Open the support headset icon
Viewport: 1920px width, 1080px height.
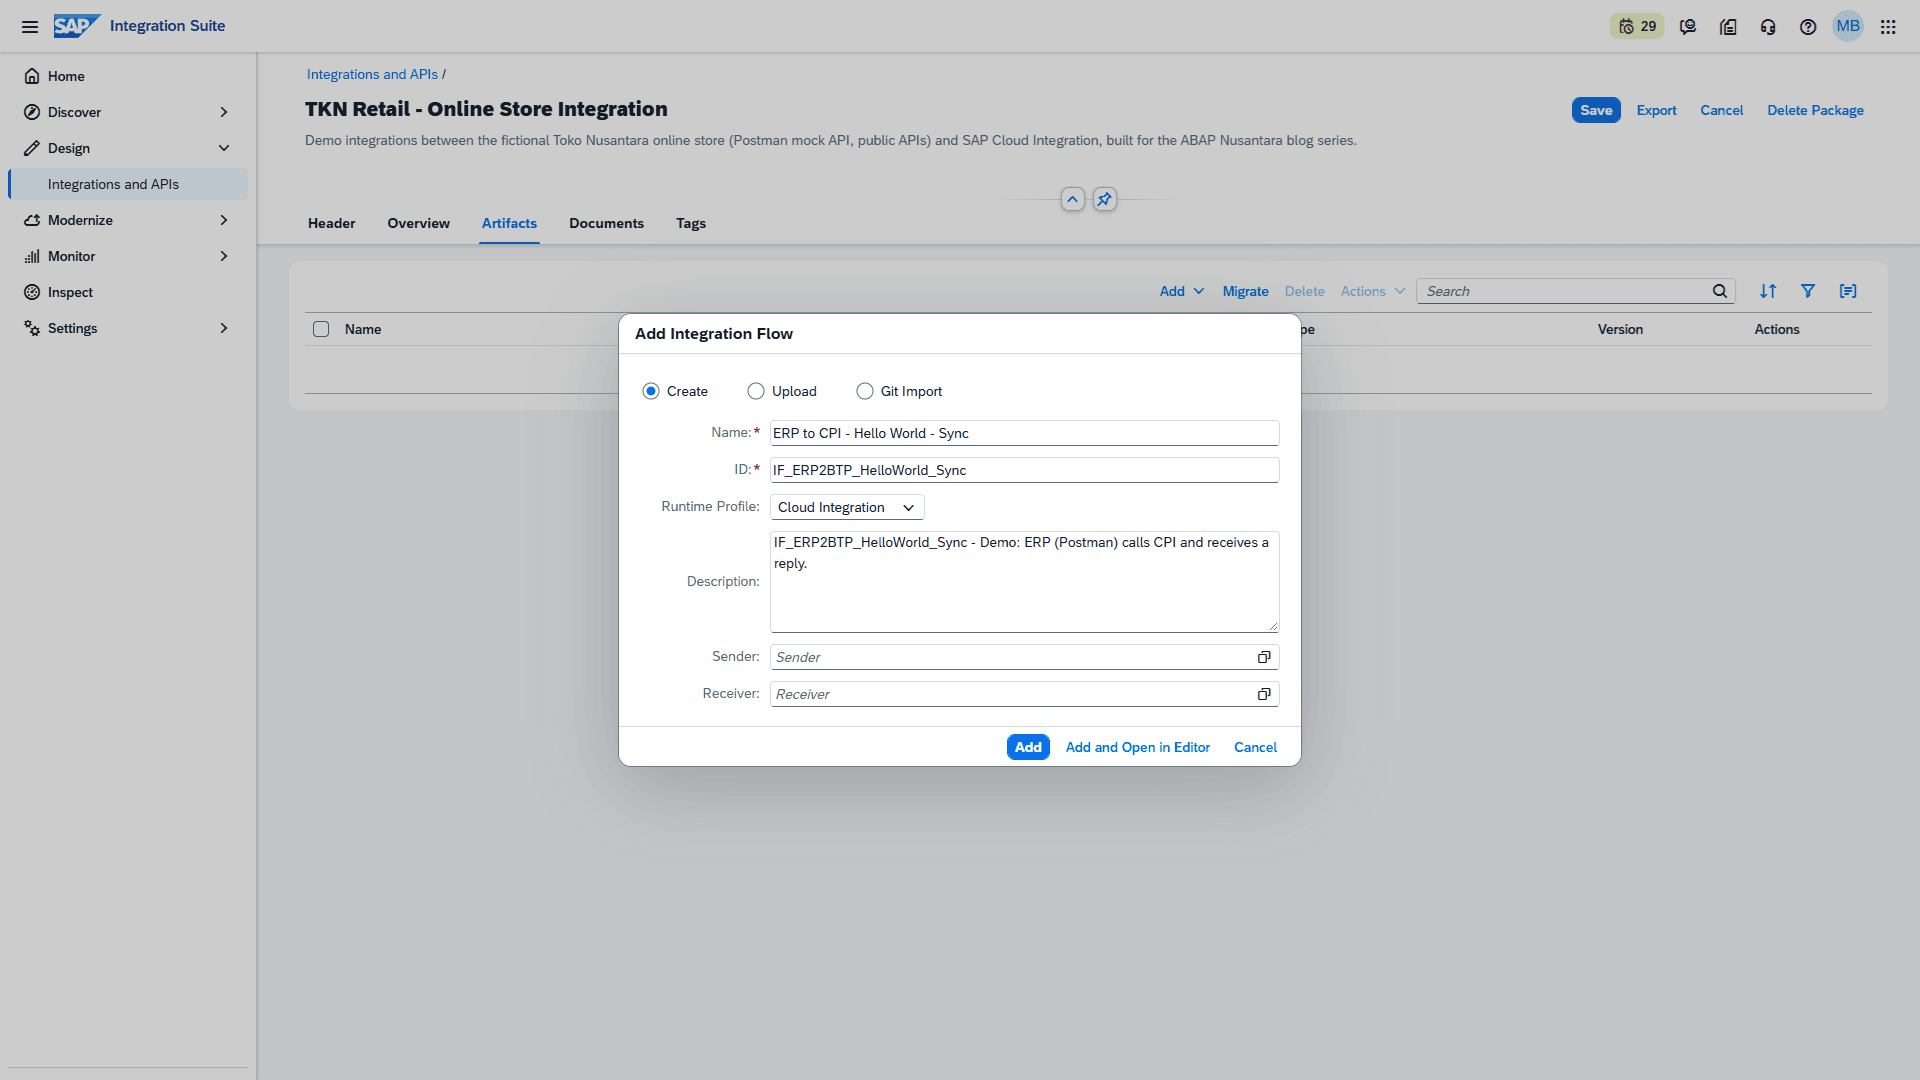1768,27
